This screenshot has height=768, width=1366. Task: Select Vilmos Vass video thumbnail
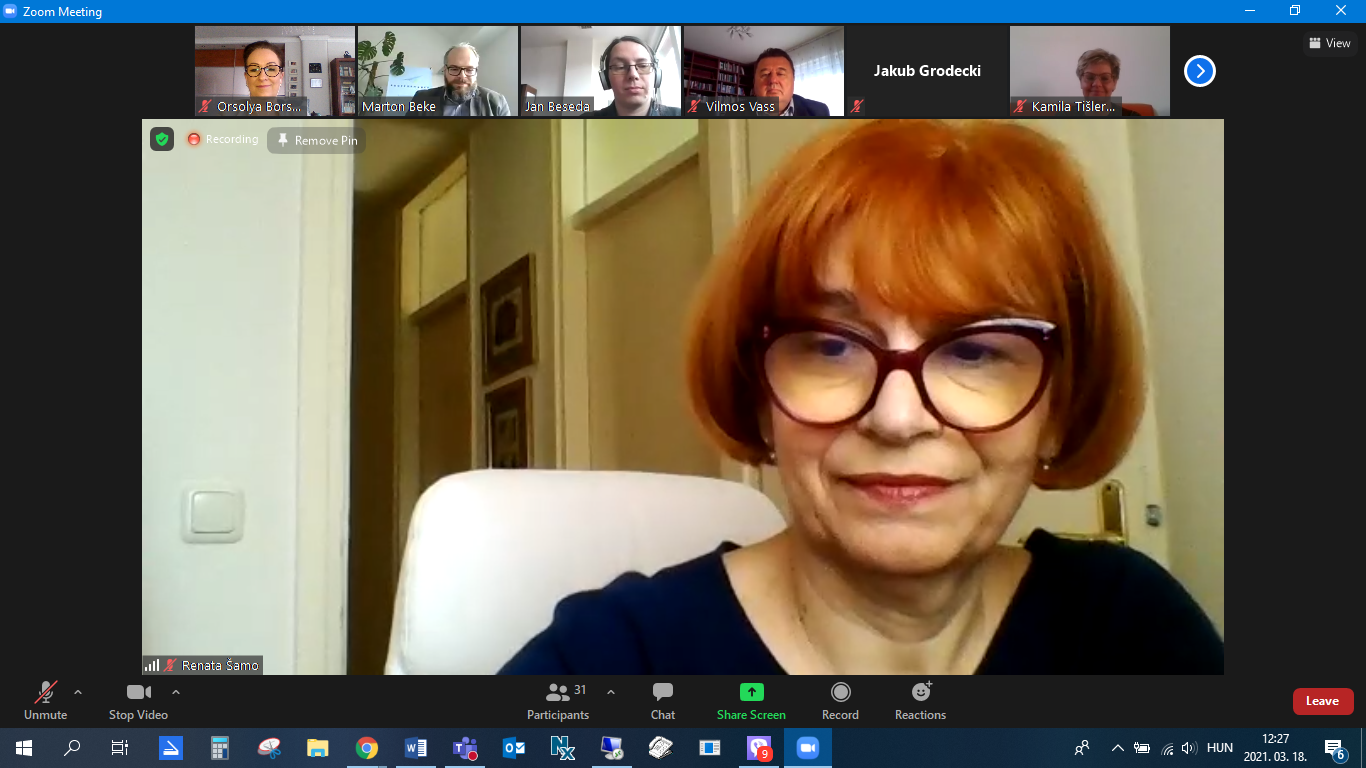click(763, 71)
